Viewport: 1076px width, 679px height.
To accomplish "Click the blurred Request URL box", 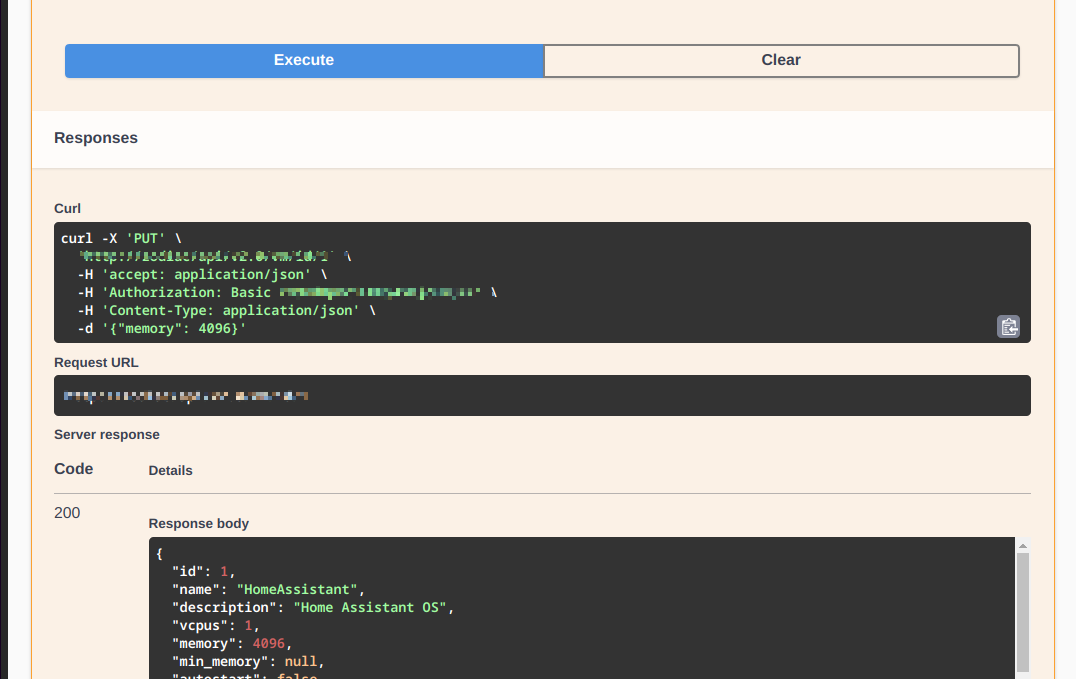I will (x=542, y=395).
